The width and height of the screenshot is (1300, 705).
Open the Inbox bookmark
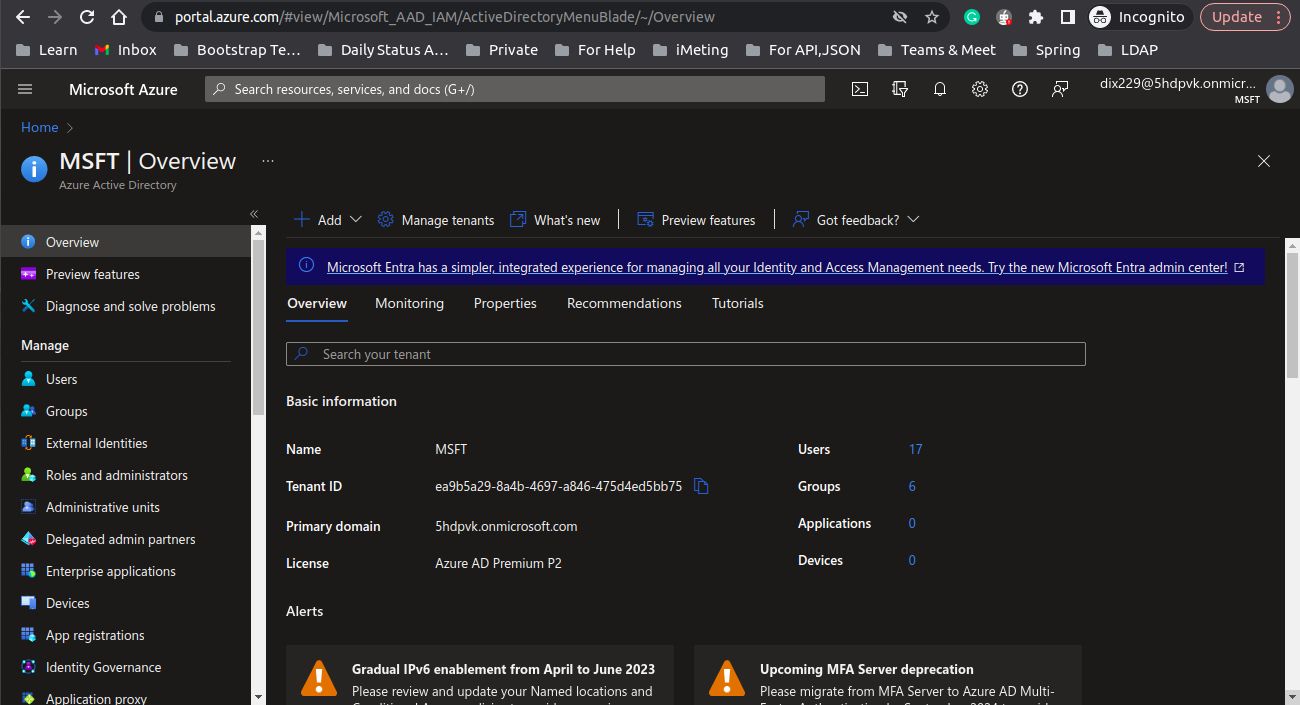125,49
